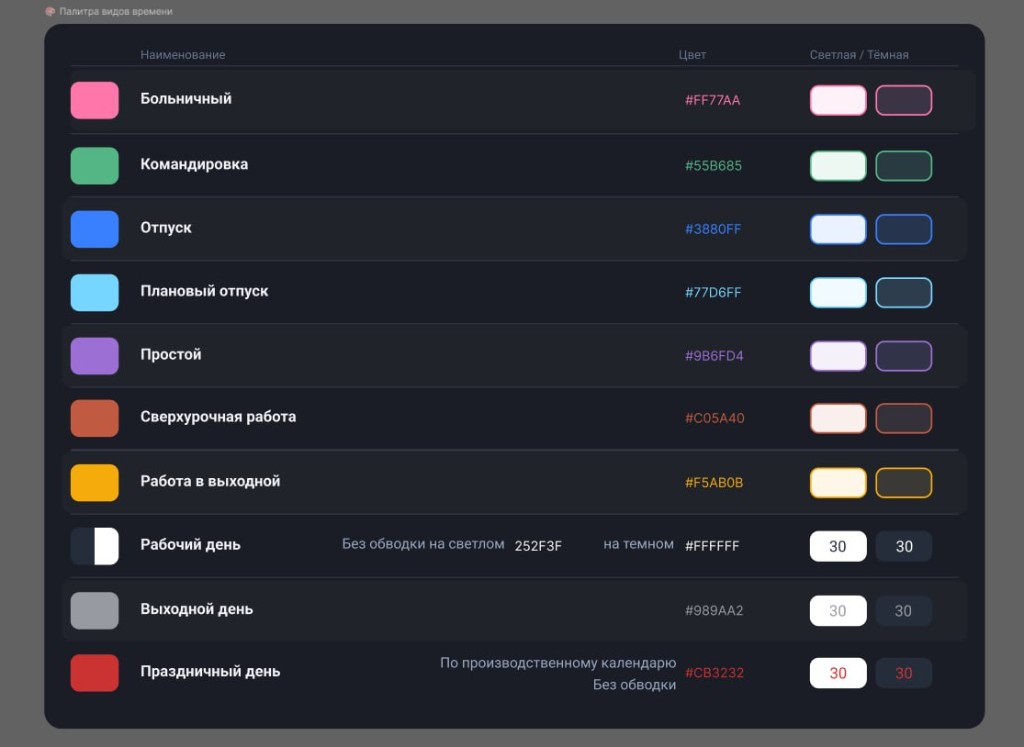The width and height of the screenshot is (1024, 747).
Task: Click the purple Простой main color swatch
Action: coord(95,356)
